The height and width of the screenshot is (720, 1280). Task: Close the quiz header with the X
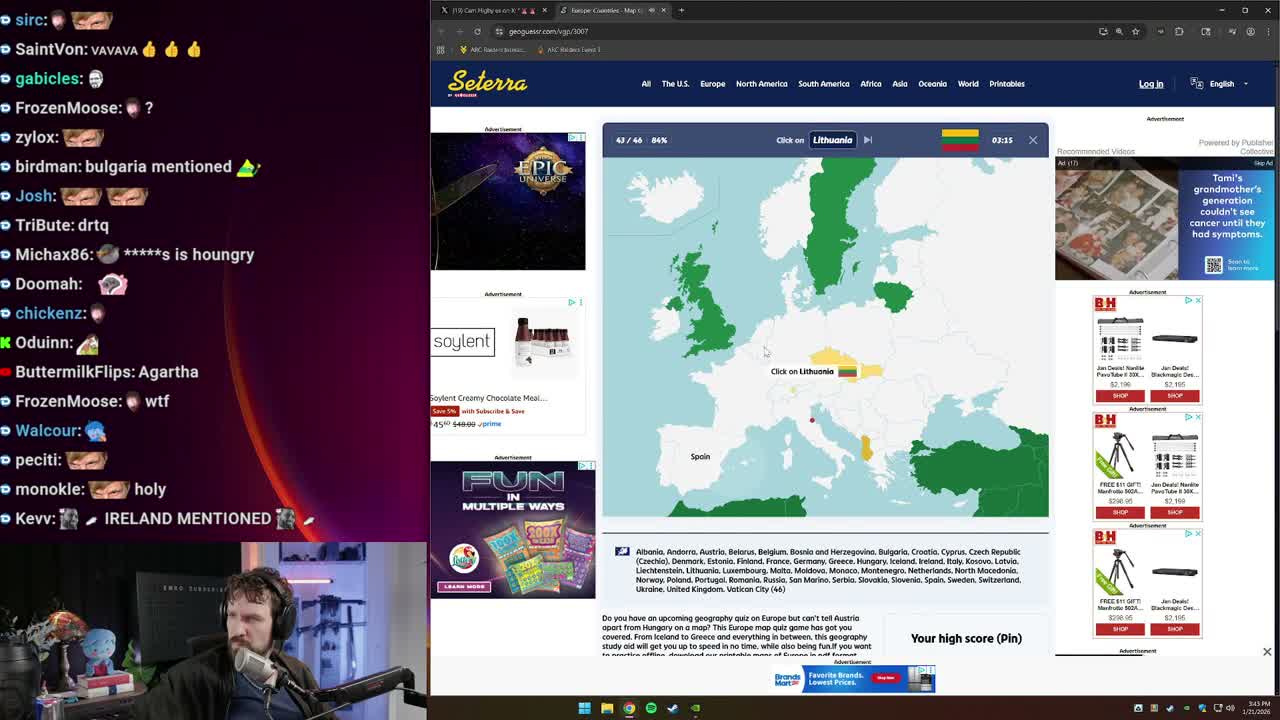click(1033, 140)
